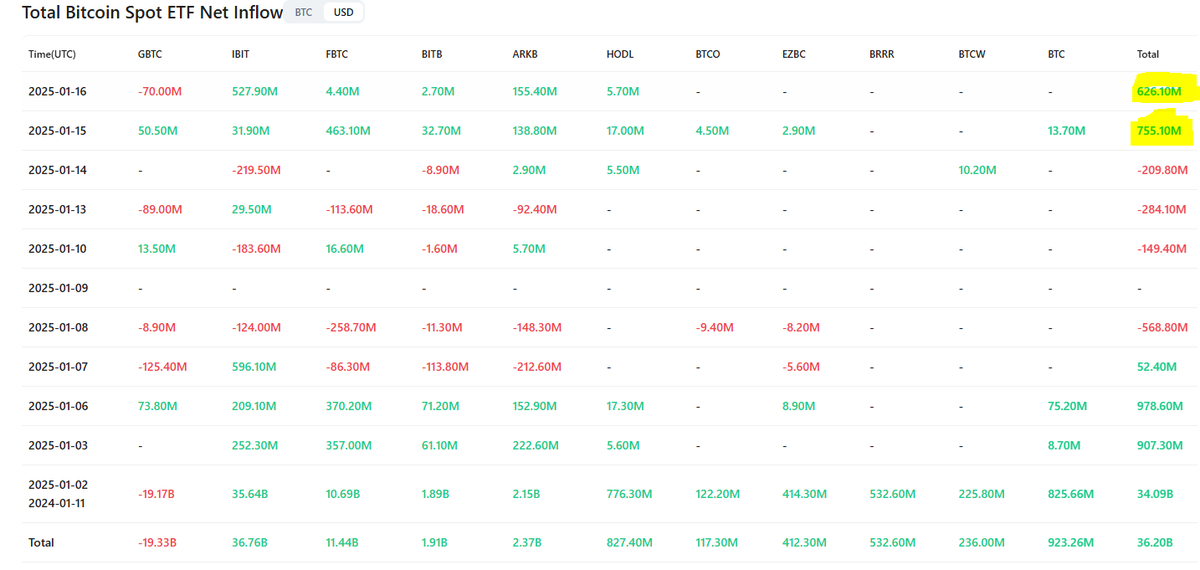Click the 527.90M IBIT inflow value

[x=254, y=91]
